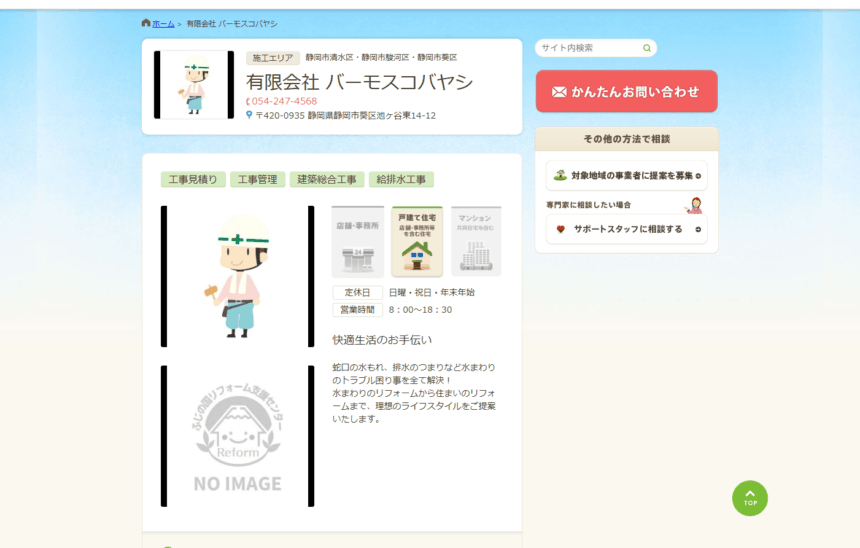
Task: Select the 工事管理 tag
Action: click(x=257, y=180)
